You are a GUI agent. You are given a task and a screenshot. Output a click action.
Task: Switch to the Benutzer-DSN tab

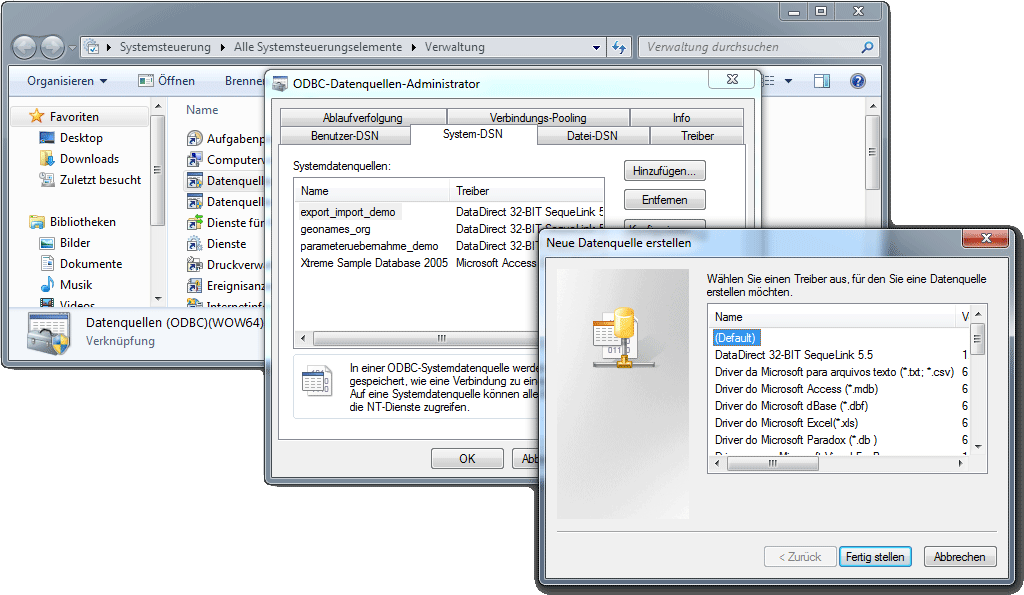pyautogui.click(x=345, y=136)
